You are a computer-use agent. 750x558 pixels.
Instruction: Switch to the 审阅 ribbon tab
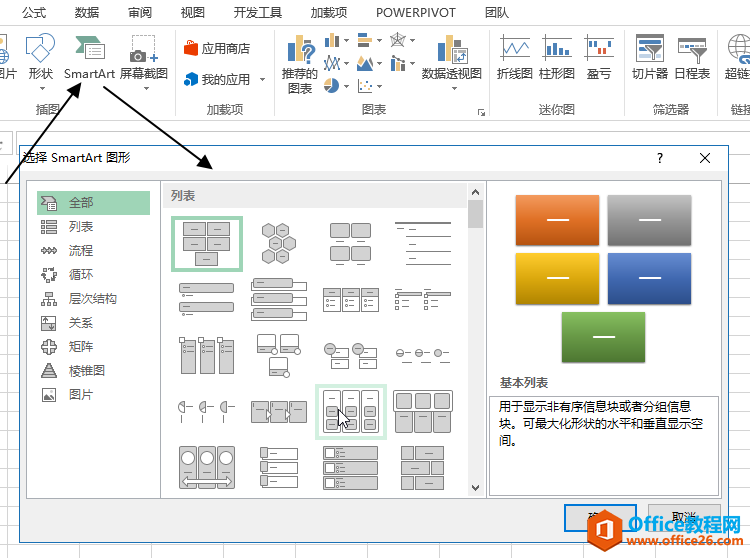141,13
